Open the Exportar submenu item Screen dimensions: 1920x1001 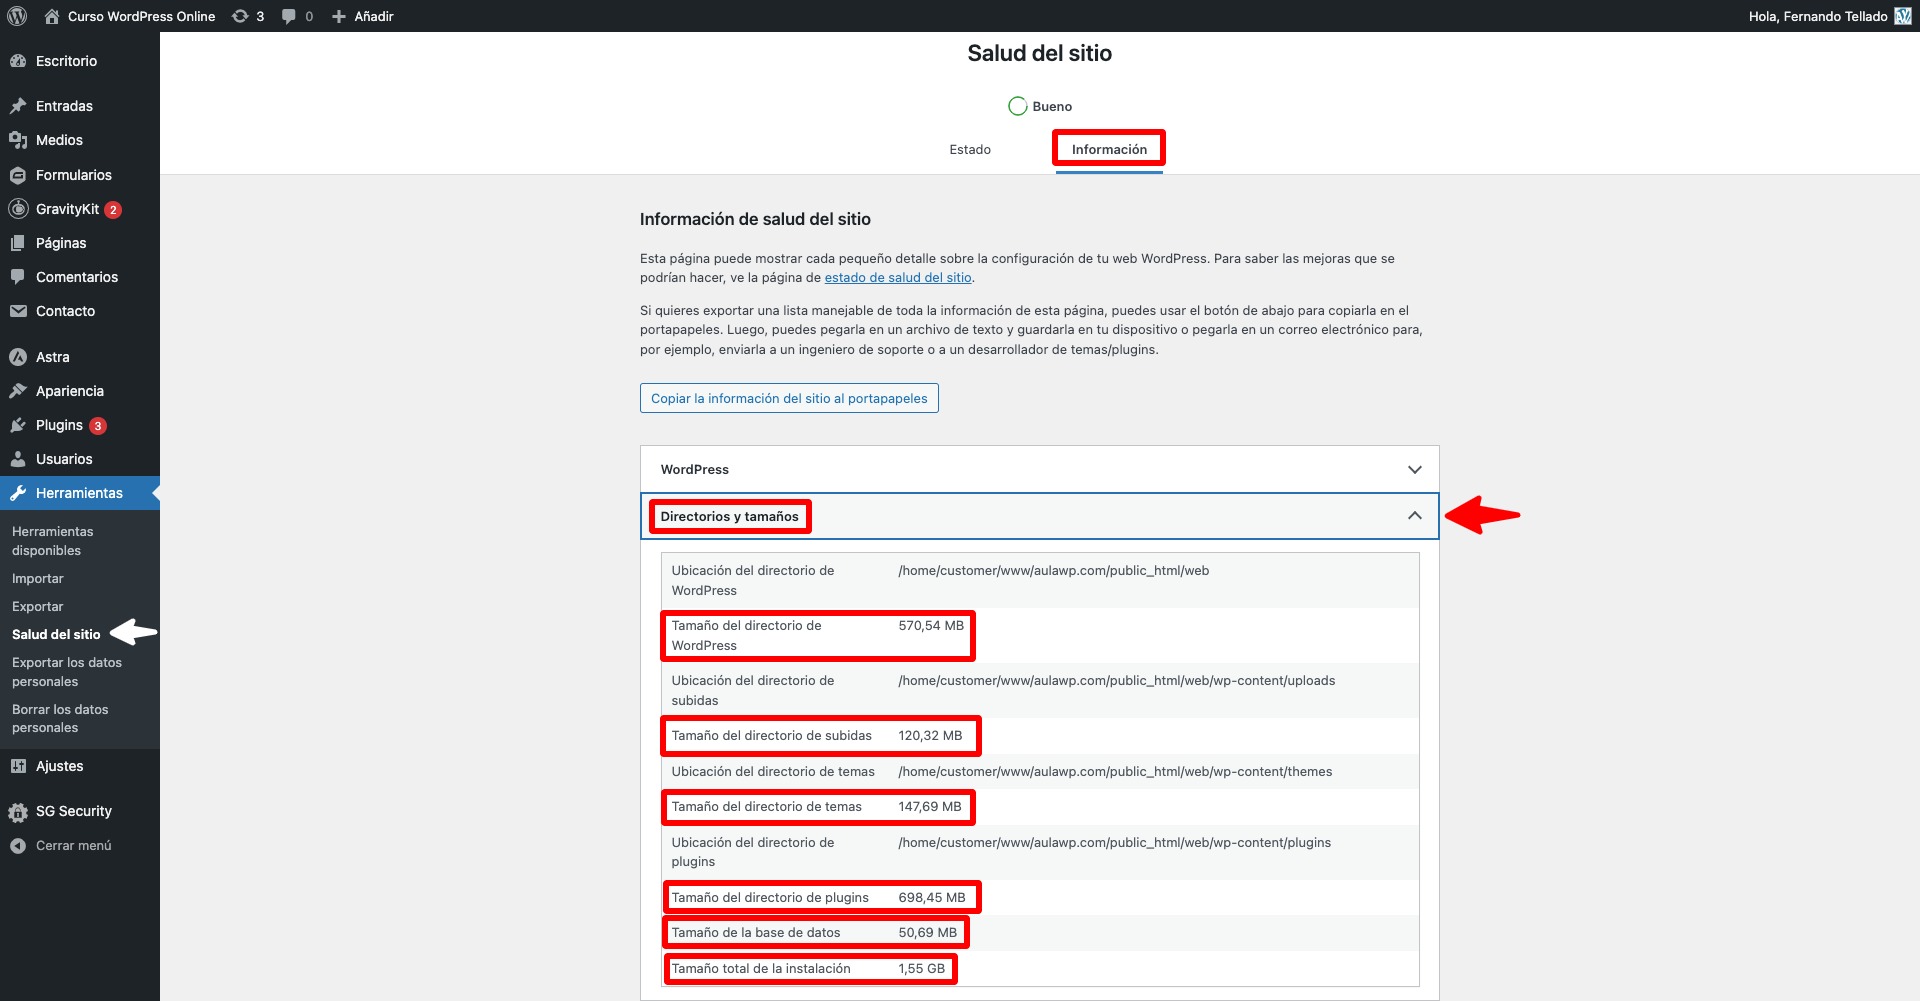(x=38, y=607)
